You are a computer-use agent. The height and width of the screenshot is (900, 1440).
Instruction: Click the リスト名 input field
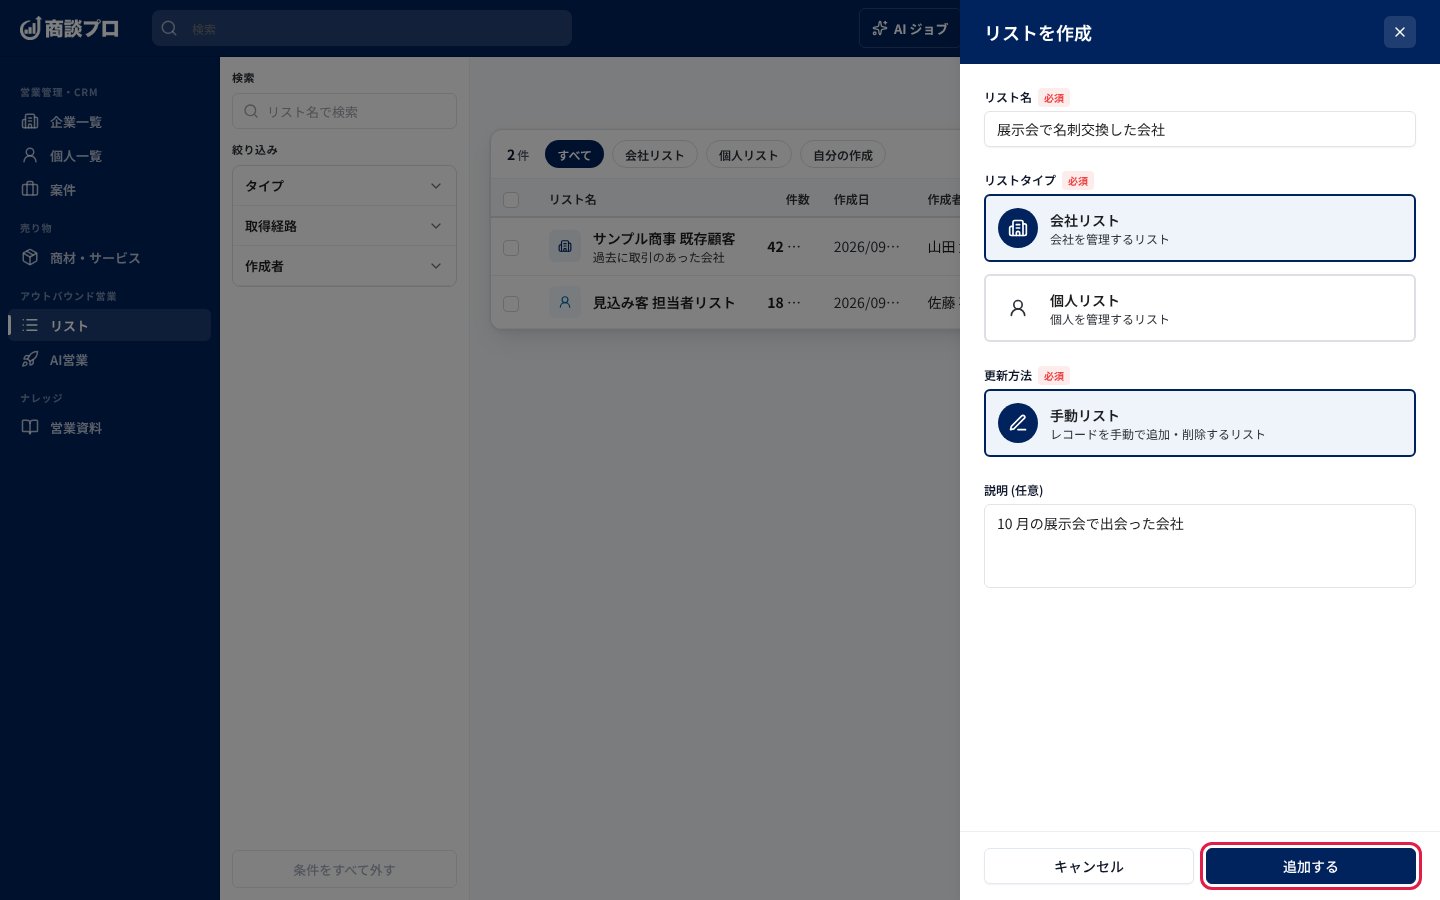point(1200,129)
